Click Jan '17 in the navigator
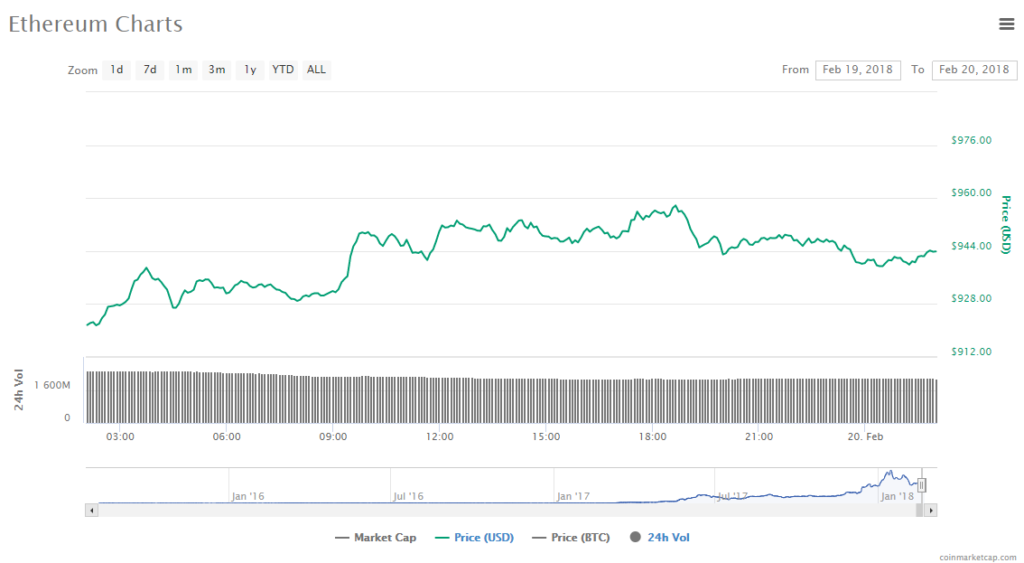This screenshot has width=1024, height=563. tap(573, 496)
